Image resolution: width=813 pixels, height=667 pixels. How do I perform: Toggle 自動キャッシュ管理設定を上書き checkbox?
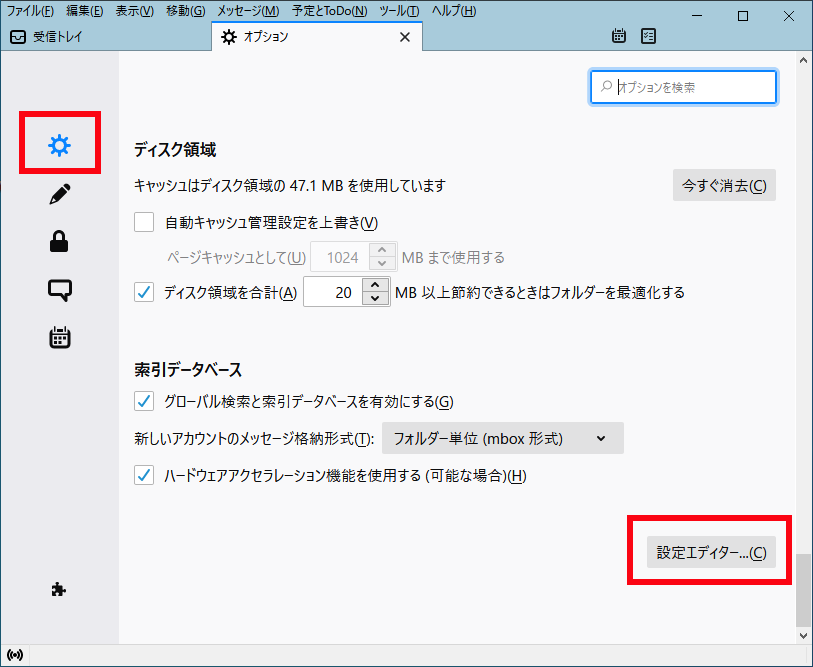tap(144, 222)
